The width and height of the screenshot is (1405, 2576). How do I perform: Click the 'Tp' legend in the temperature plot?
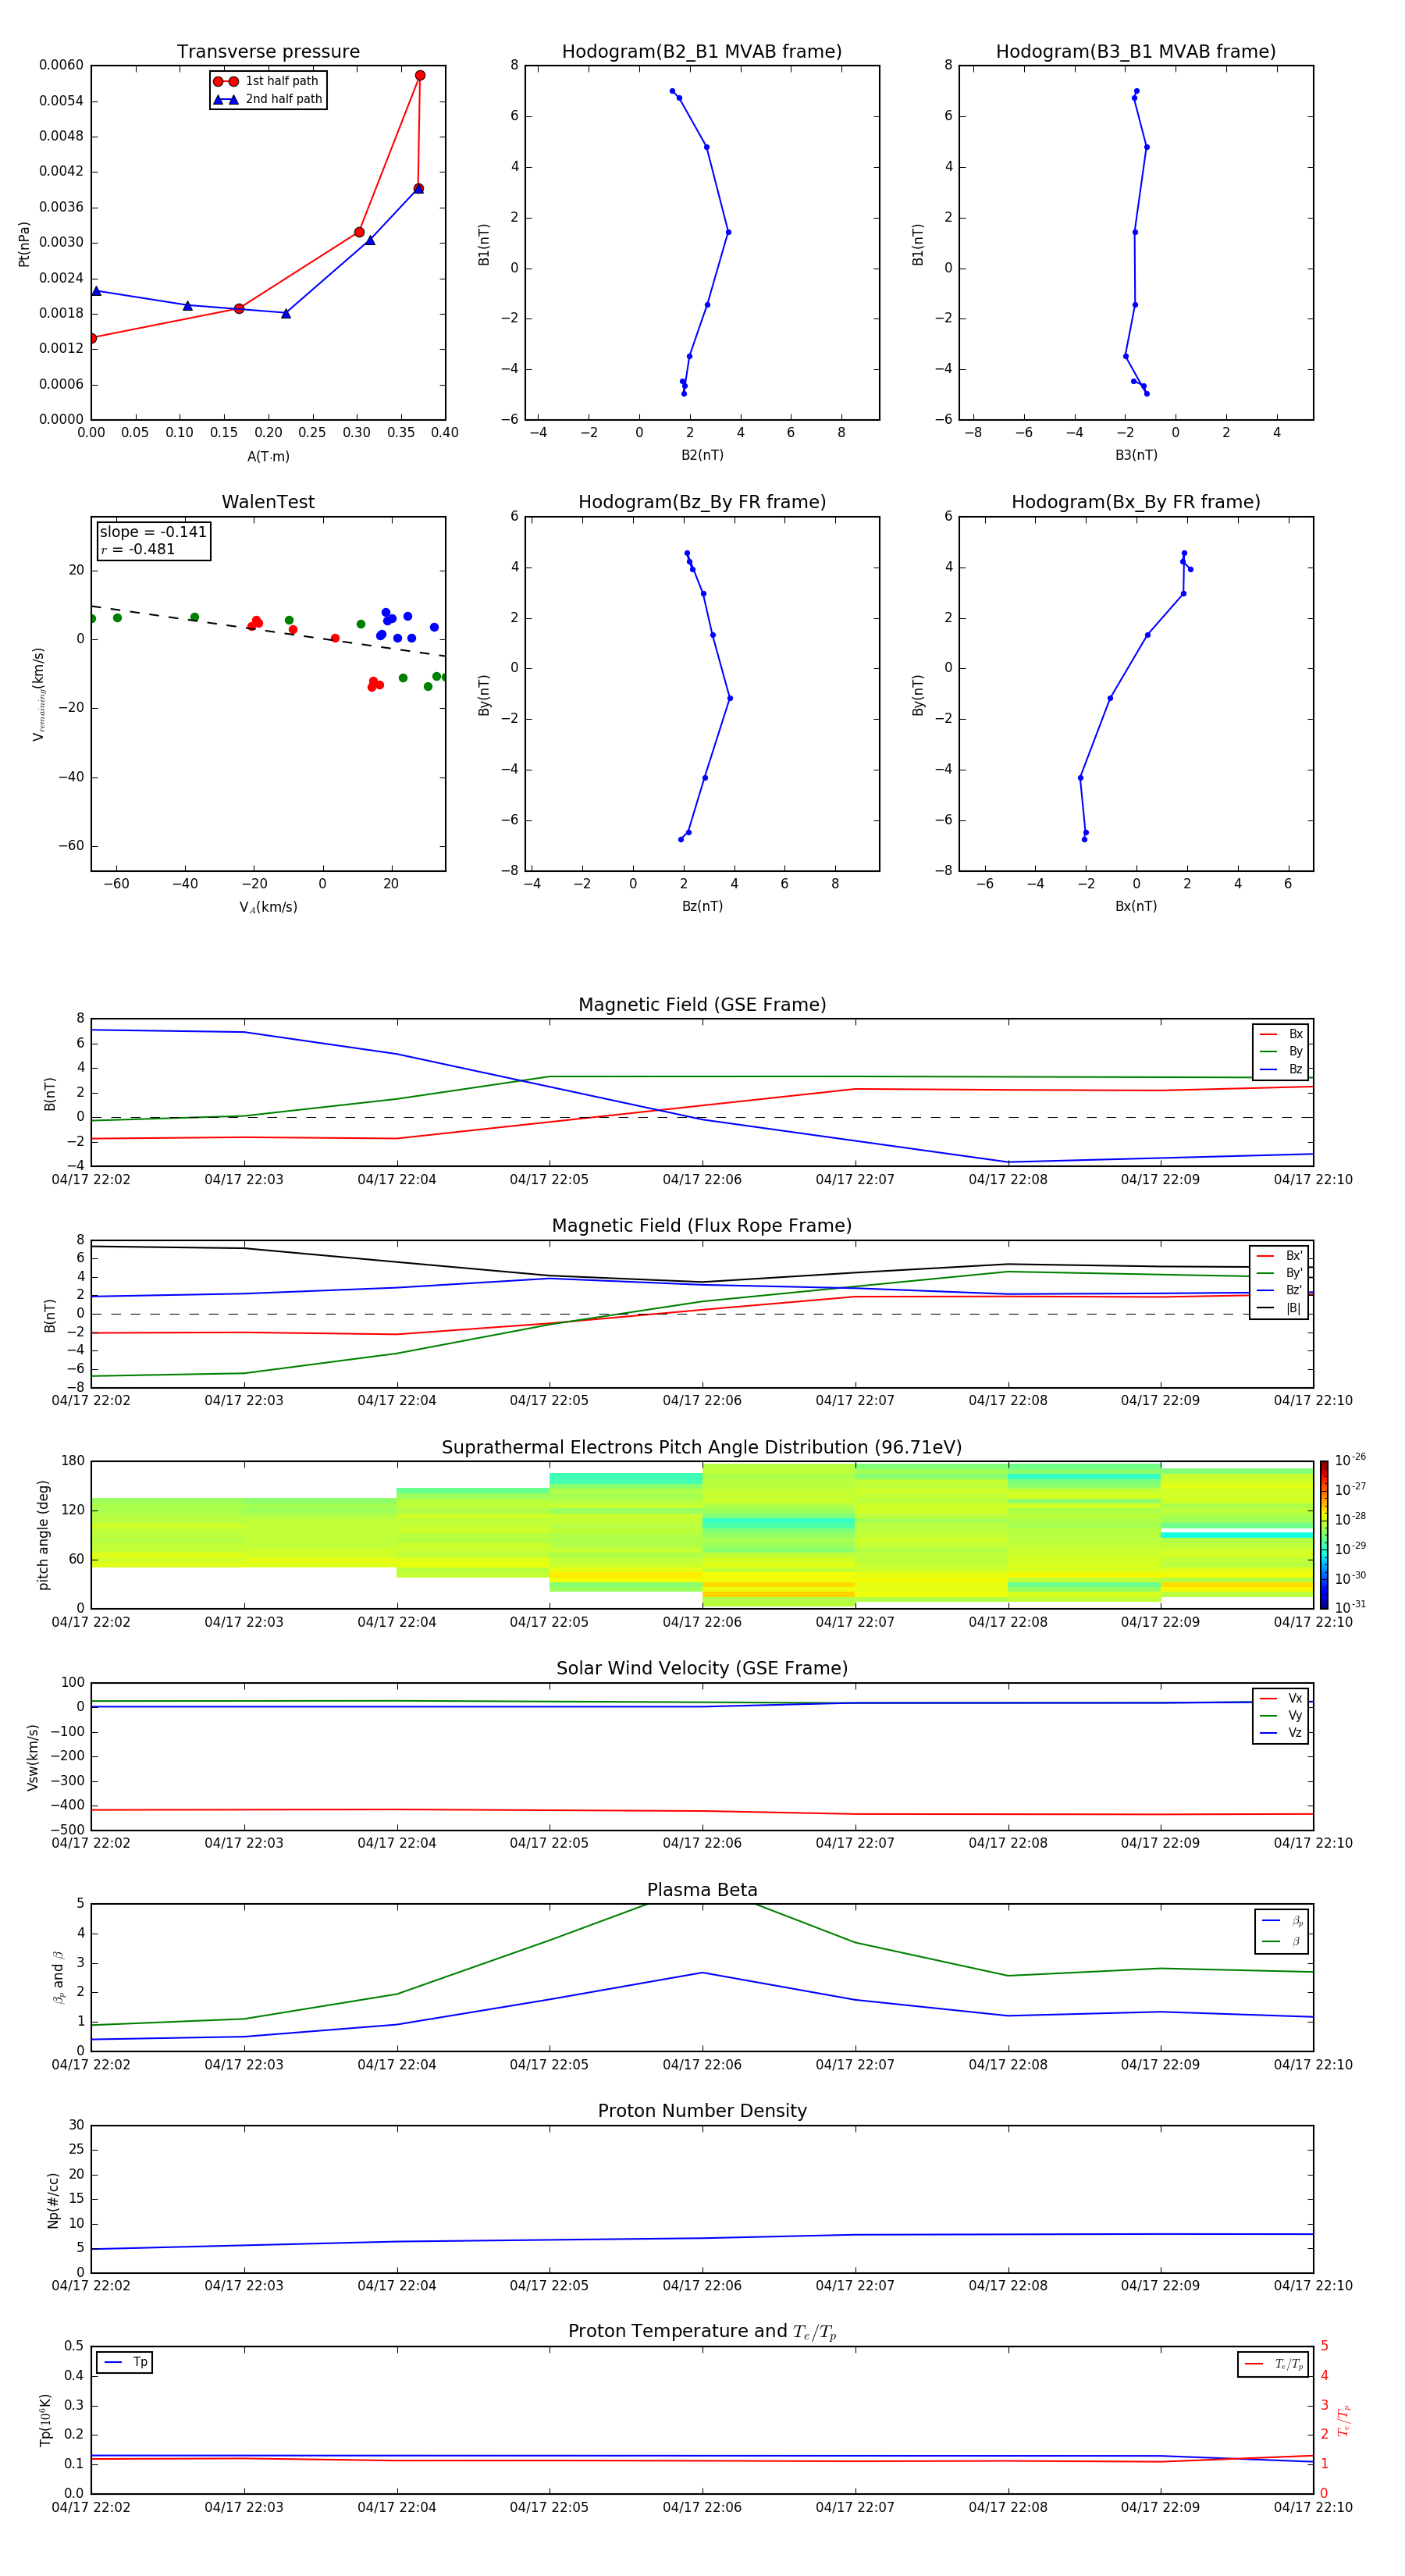click(125, 2362)
